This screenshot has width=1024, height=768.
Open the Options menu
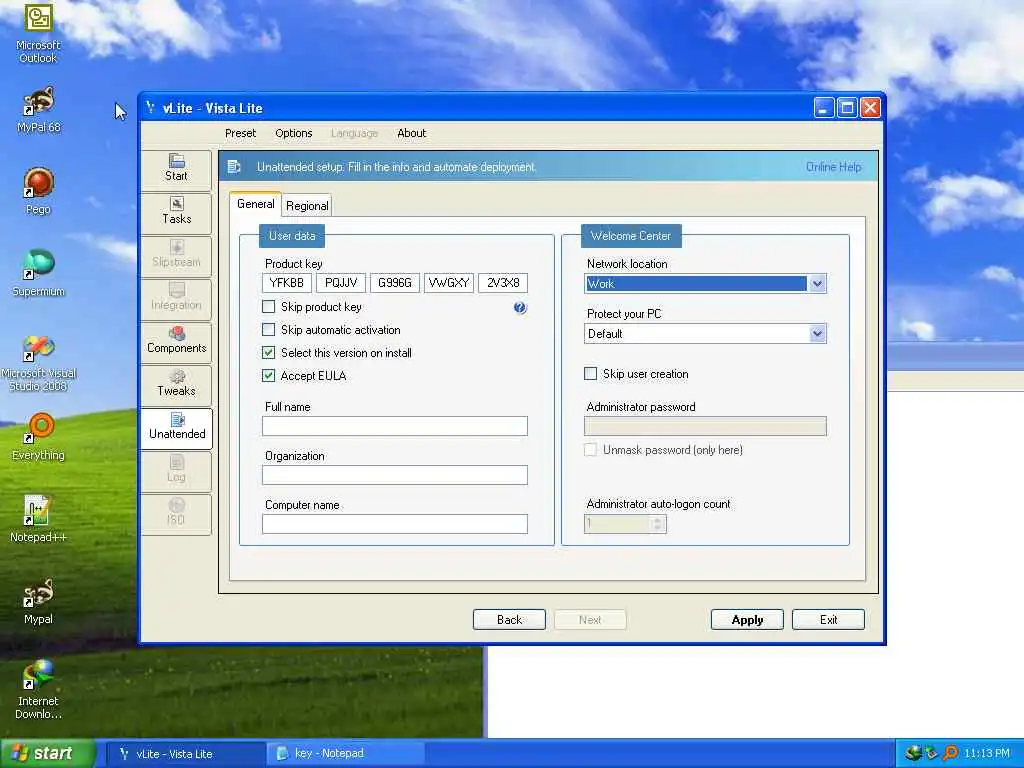click(294, 133)
